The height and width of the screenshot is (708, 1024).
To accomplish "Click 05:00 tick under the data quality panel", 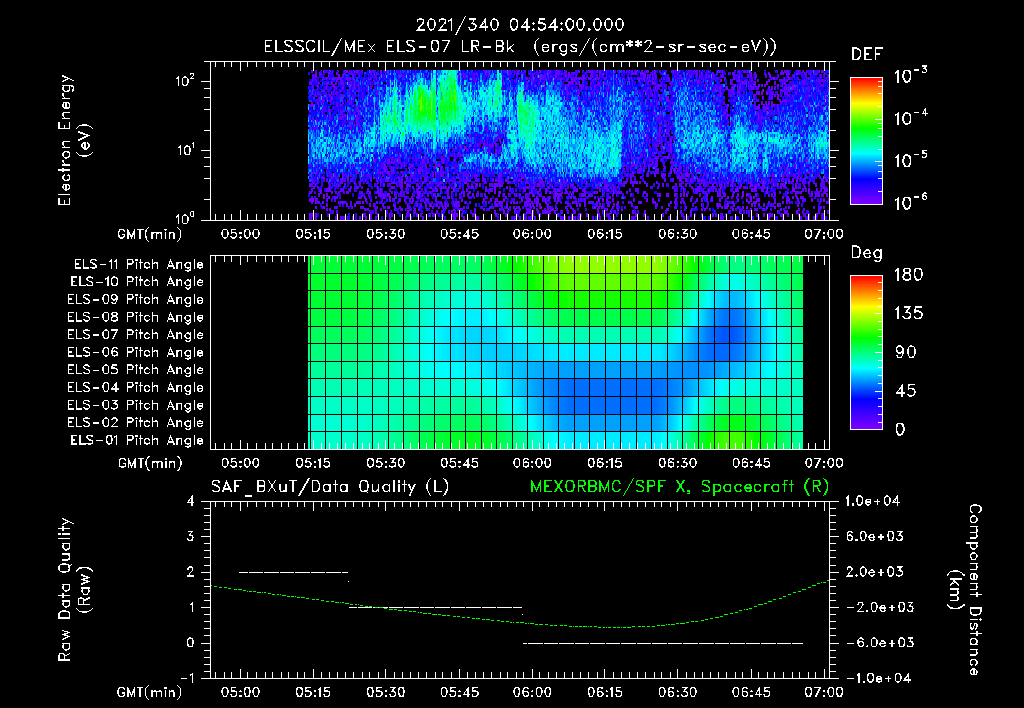I will 240,692.
